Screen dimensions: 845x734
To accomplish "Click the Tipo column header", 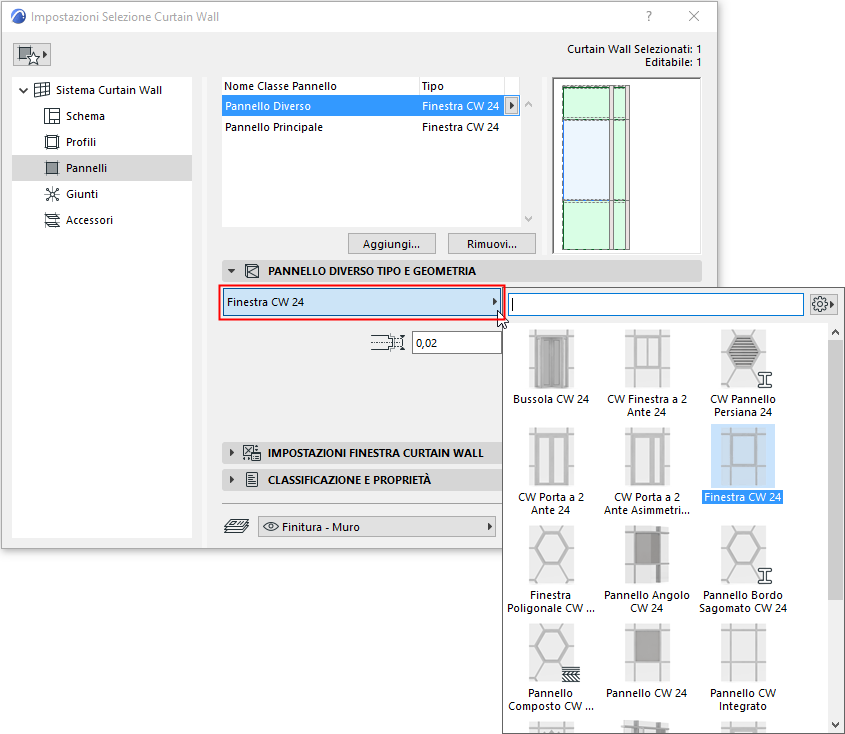I will pos(462,86).
